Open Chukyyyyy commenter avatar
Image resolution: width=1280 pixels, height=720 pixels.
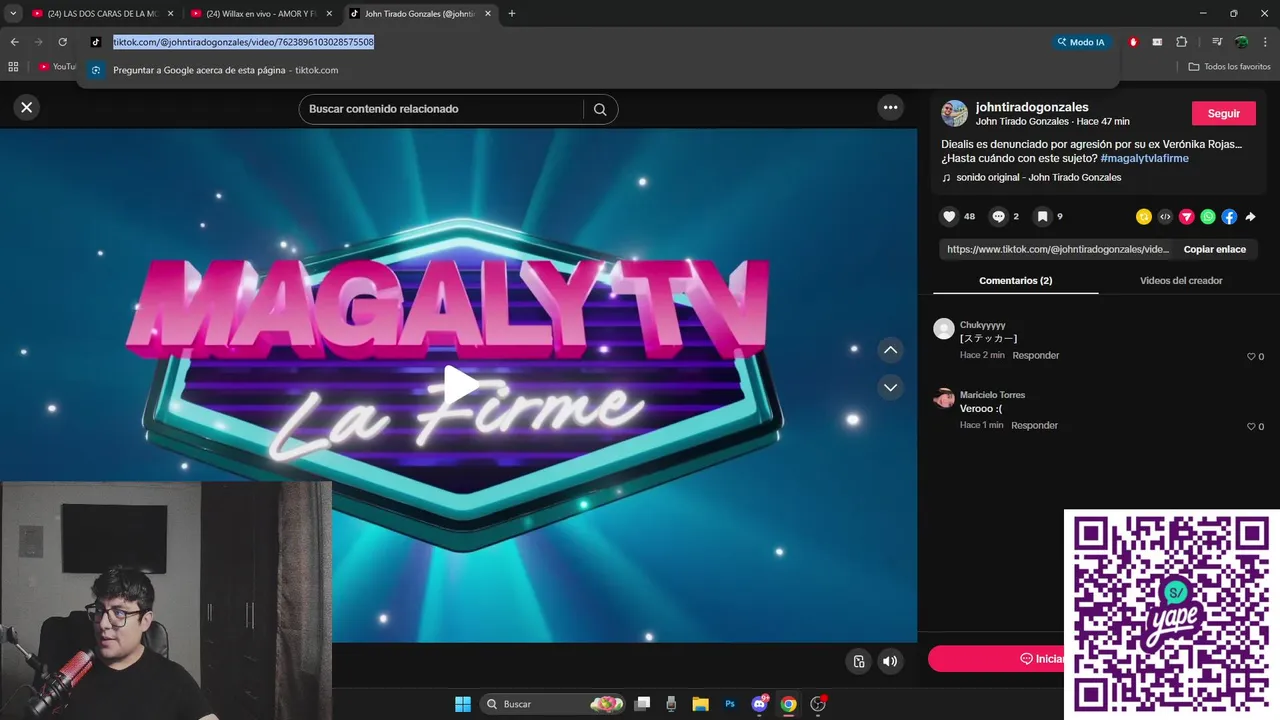[x=944, y=329]
